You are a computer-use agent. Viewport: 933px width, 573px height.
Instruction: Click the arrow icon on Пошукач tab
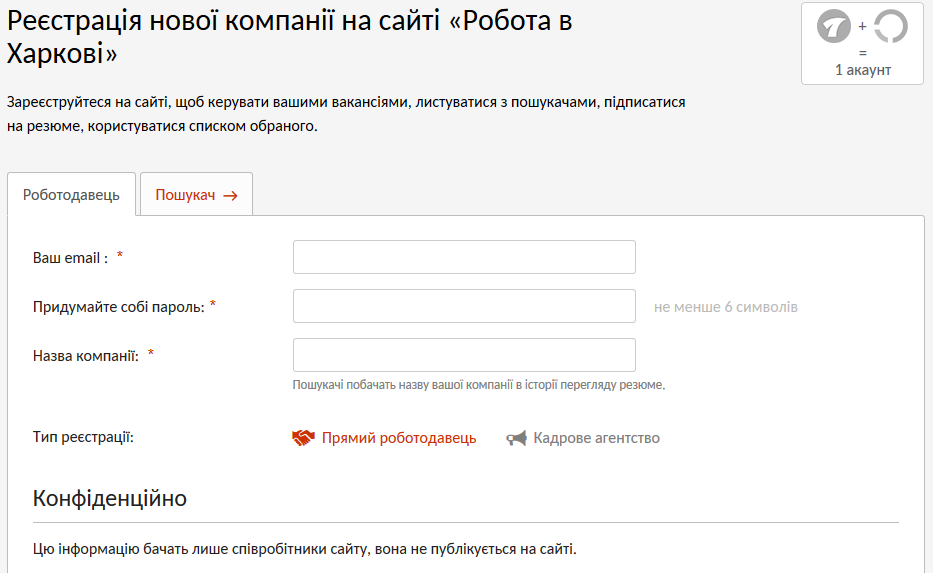pyautogui.click(x=230, y=196)
